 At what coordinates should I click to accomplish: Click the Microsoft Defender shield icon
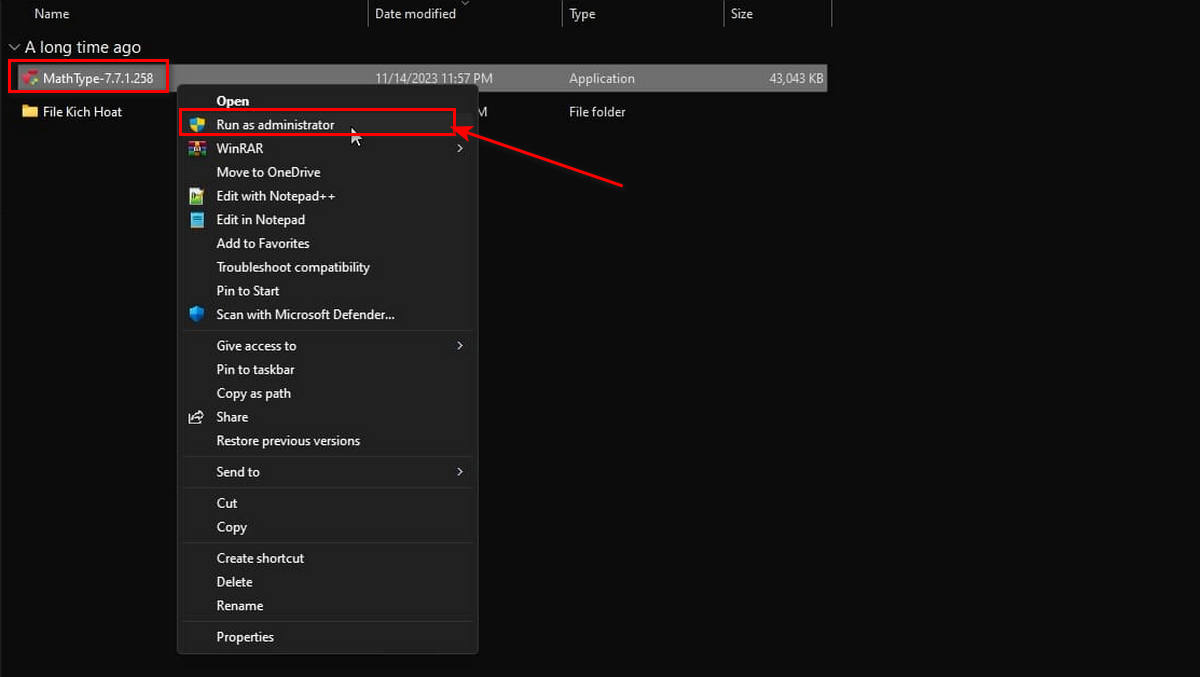click(197, 314)
